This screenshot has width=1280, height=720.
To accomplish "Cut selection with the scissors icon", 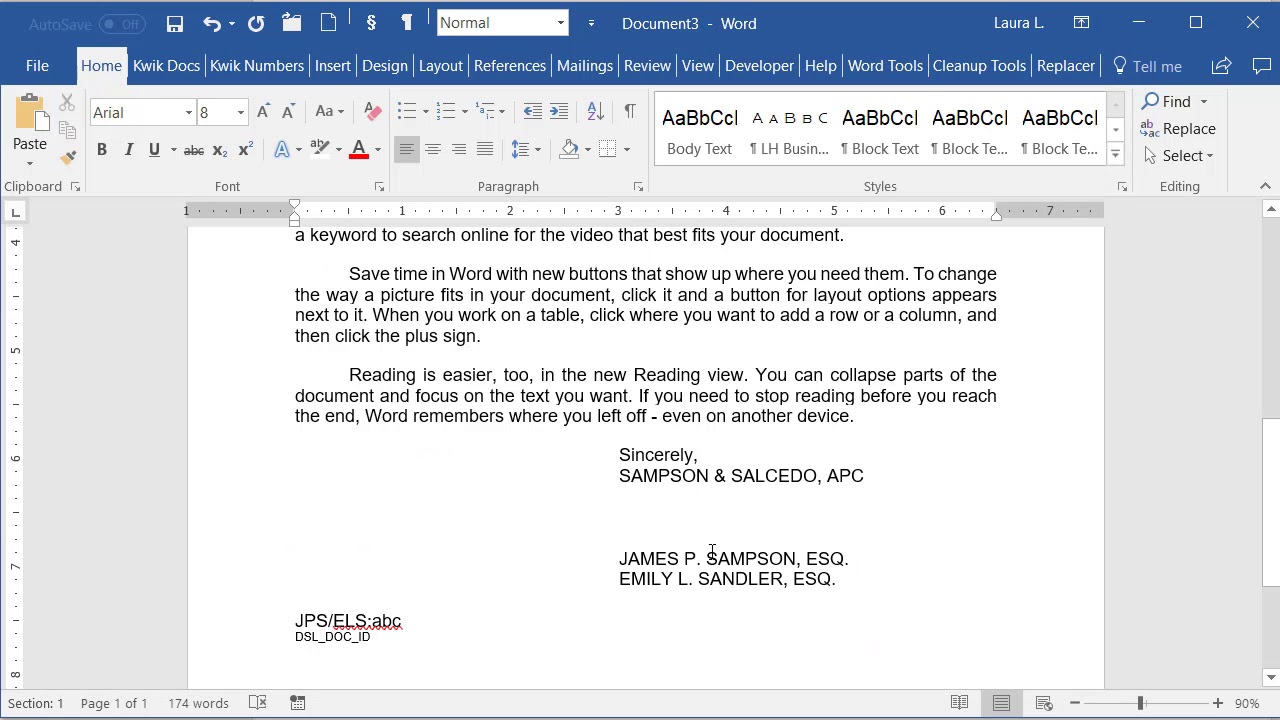I will click(67, 102).
